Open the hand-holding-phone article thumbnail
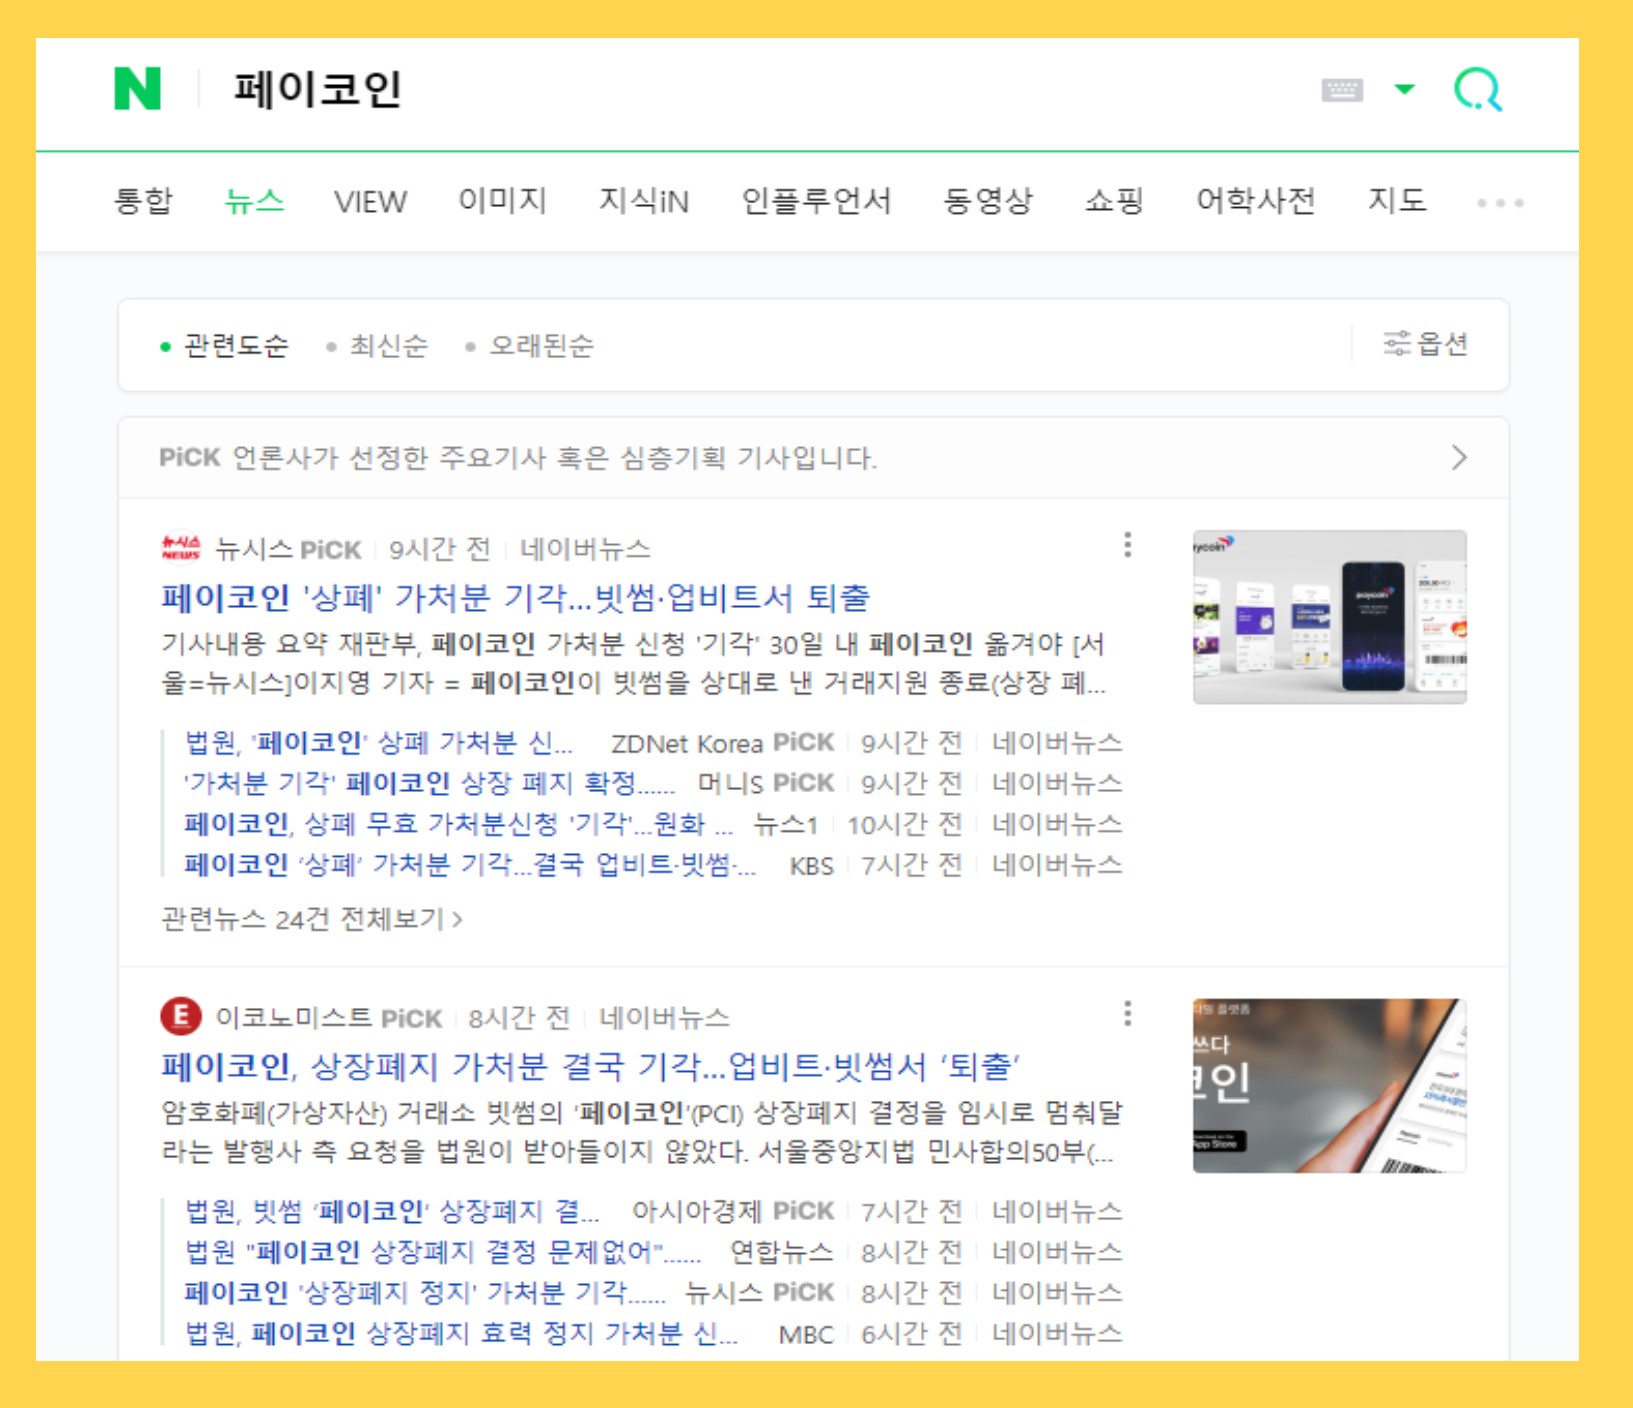1633x1408 pixels. (x=1330, y=1086)
